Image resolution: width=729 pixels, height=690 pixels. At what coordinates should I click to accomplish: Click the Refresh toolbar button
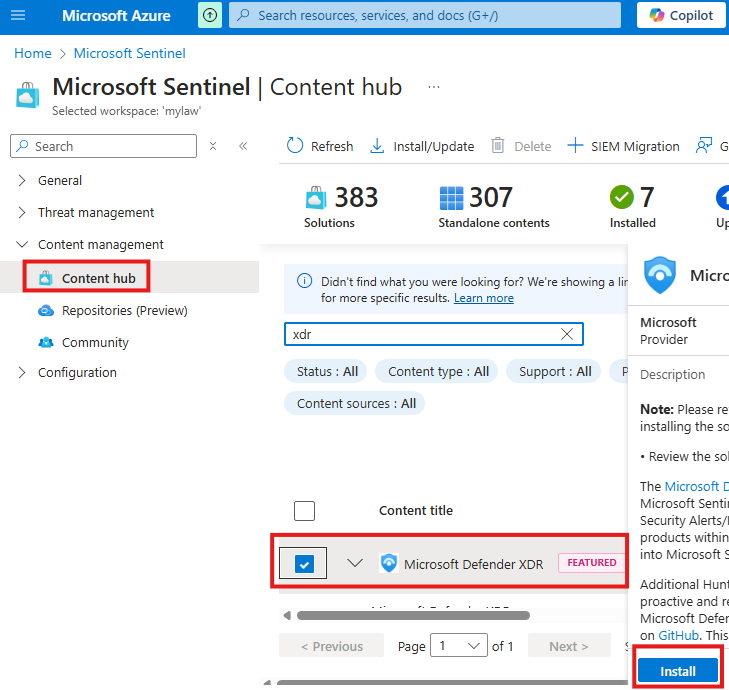click(319, 146)
